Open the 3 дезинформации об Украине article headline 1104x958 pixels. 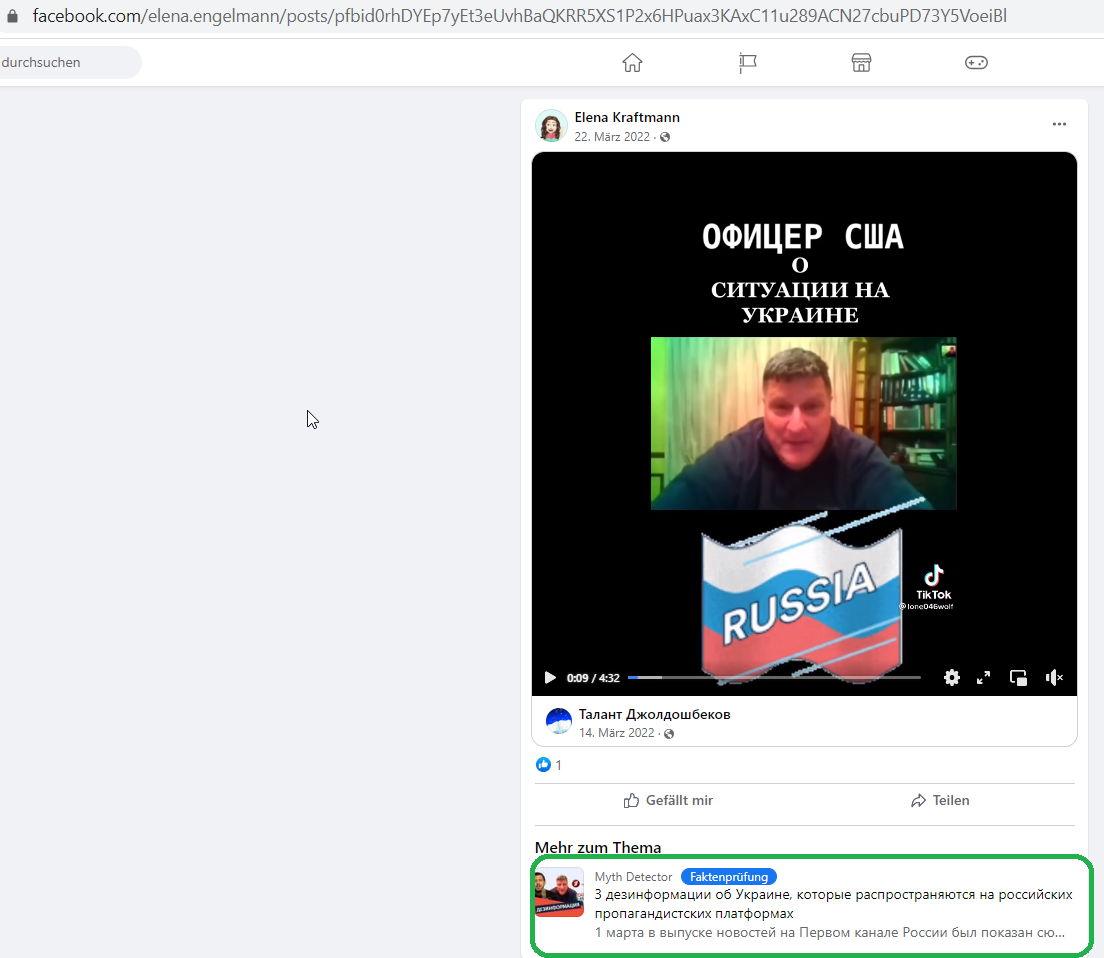tap(834, 904)
